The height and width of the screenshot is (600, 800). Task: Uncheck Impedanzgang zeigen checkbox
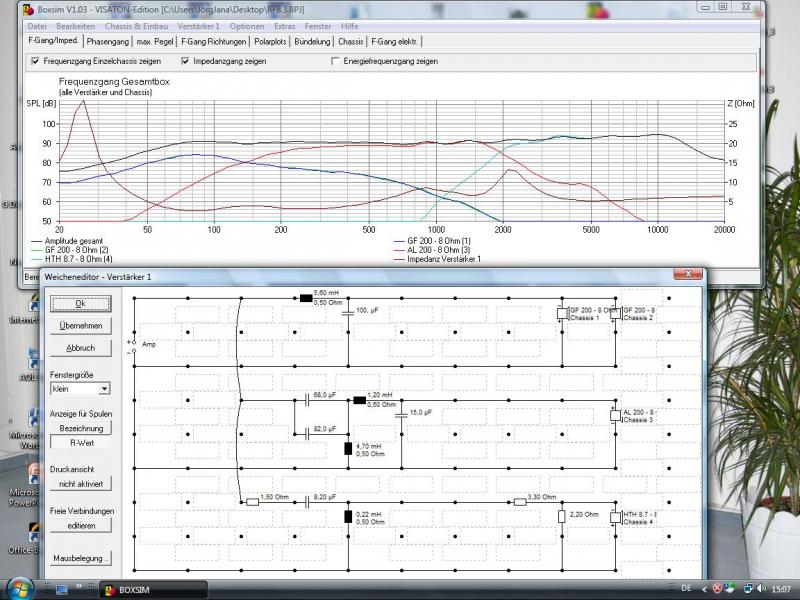tap(184, 61)
